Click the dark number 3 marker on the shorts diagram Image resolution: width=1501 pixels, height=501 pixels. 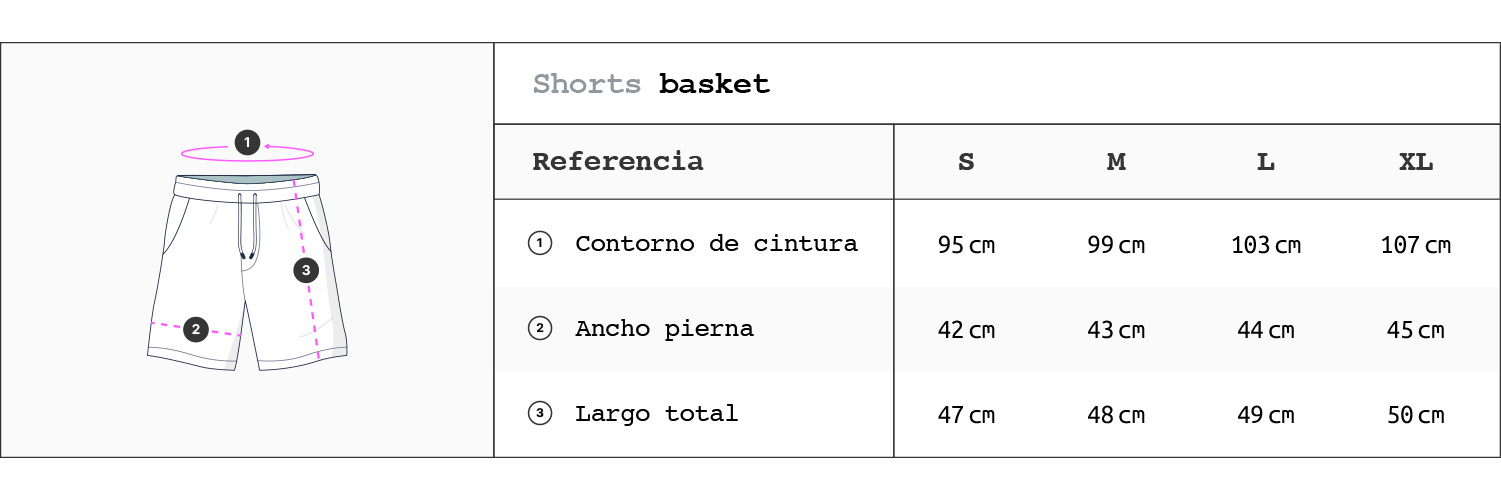(306, 269)
